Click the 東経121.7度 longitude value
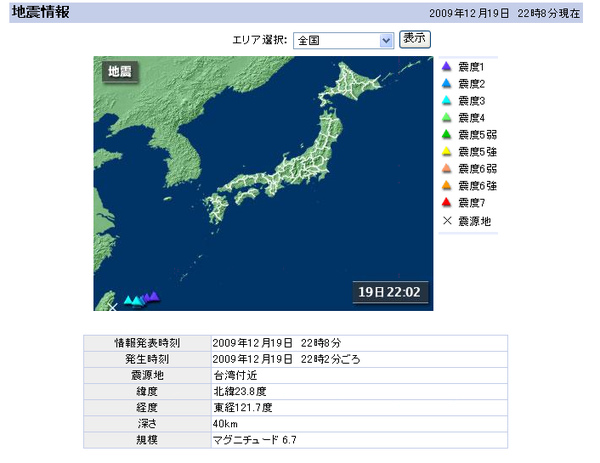Viewport: 600px width, 463px height. coord(243,408)
